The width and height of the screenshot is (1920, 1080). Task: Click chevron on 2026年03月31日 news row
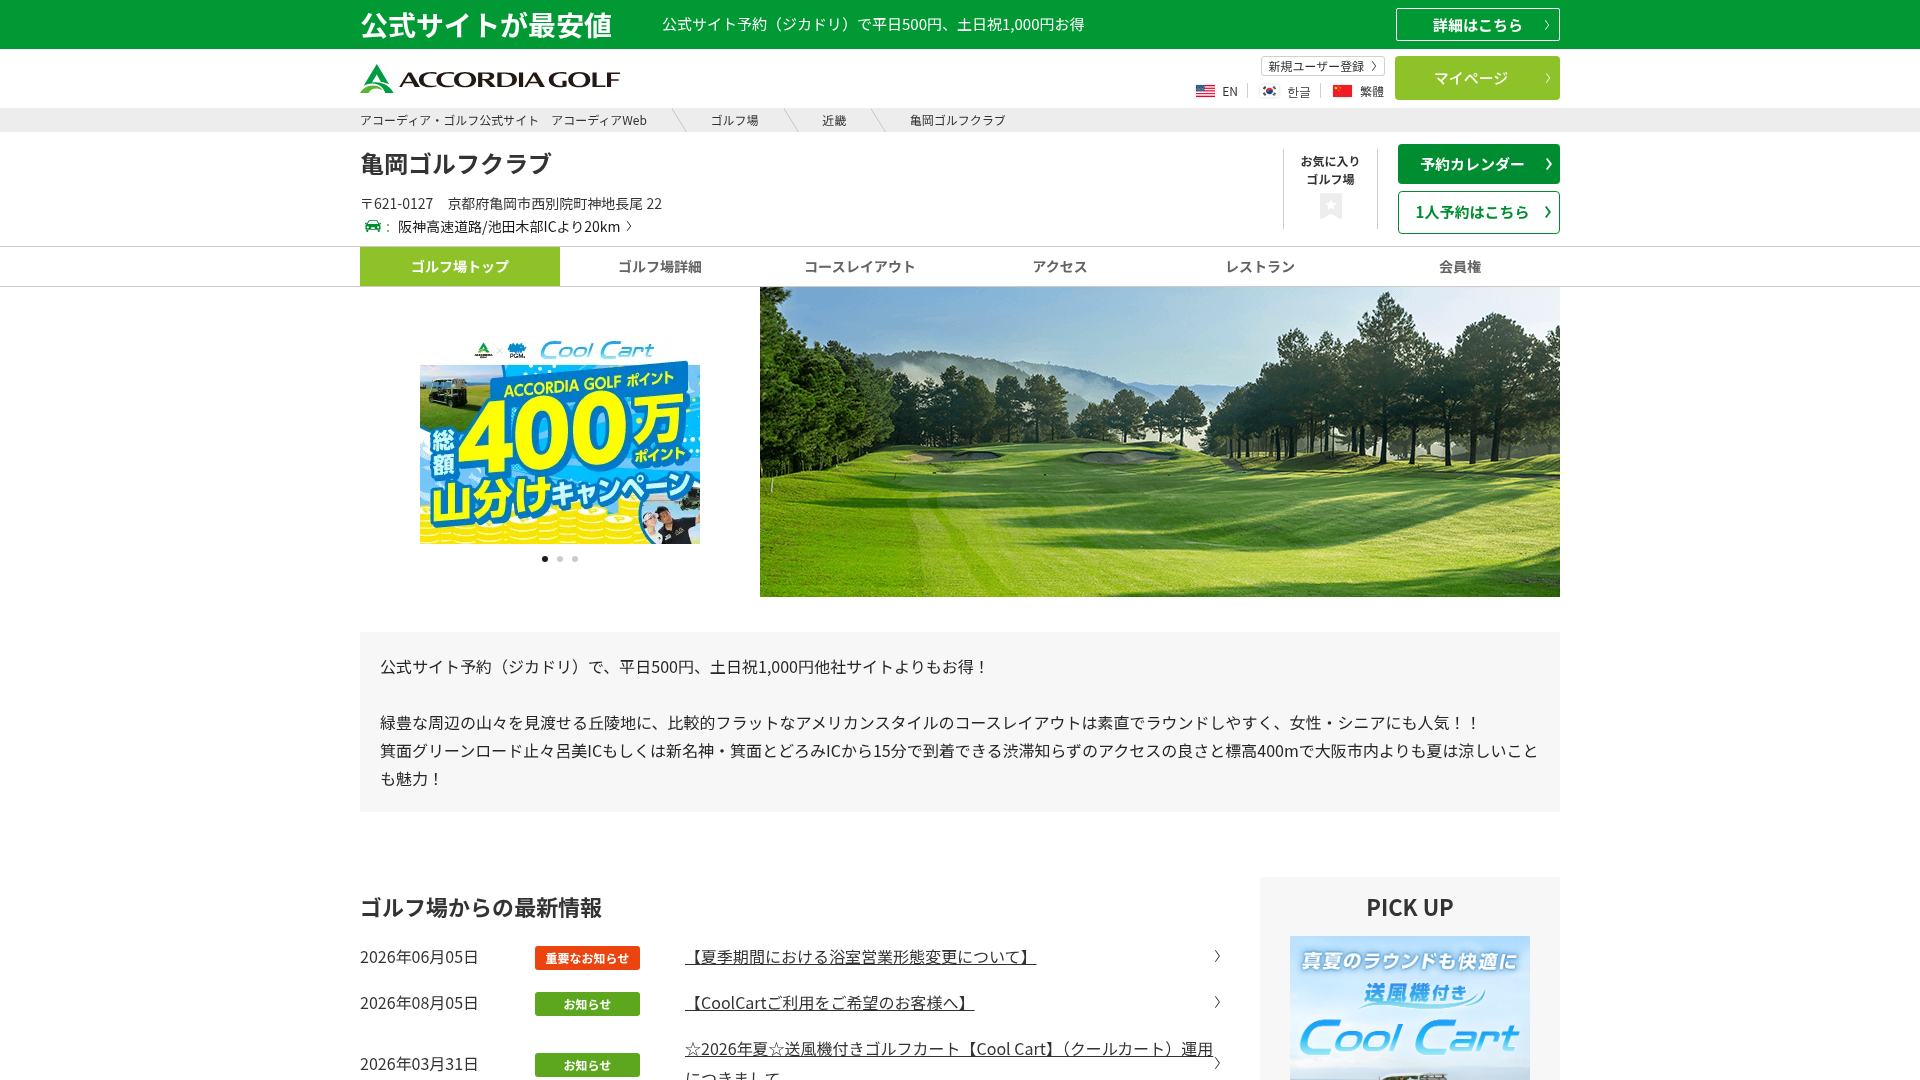[1217, 1063]
